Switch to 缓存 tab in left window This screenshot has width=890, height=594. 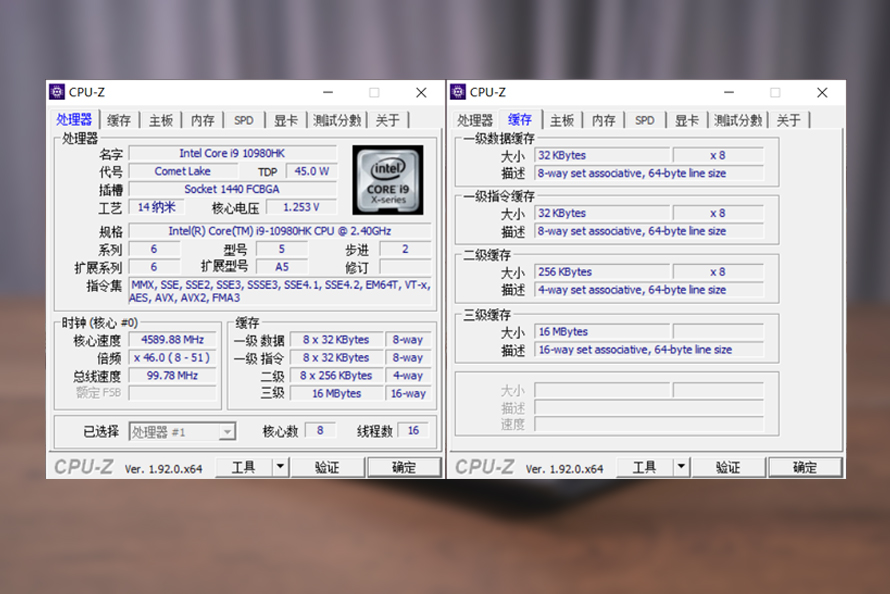[119, 120]
